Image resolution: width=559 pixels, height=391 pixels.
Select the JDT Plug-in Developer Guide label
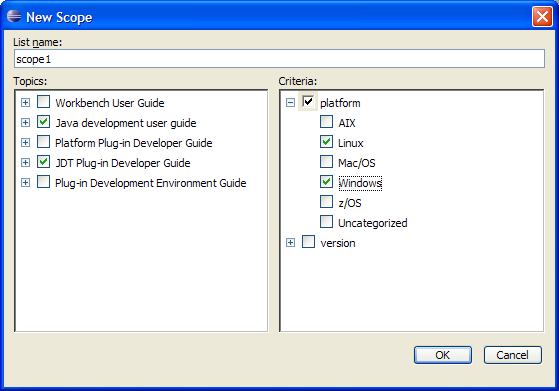(123, 163)
